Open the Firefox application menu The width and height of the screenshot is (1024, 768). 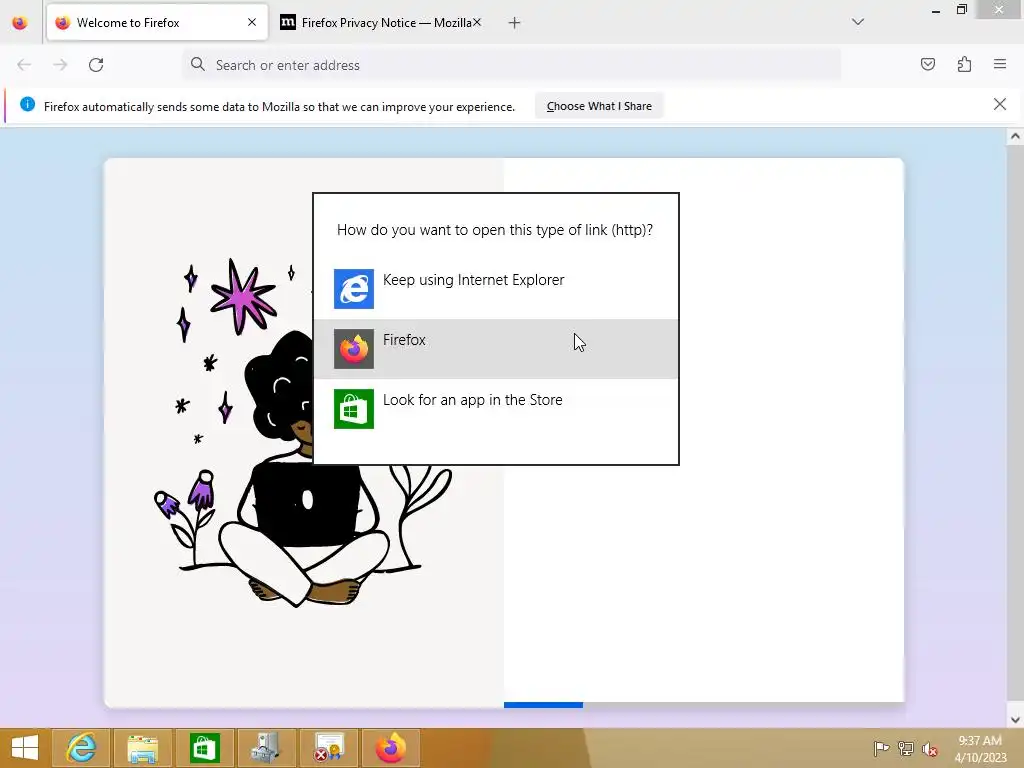pyautogui.click(x=1000, y=64)
